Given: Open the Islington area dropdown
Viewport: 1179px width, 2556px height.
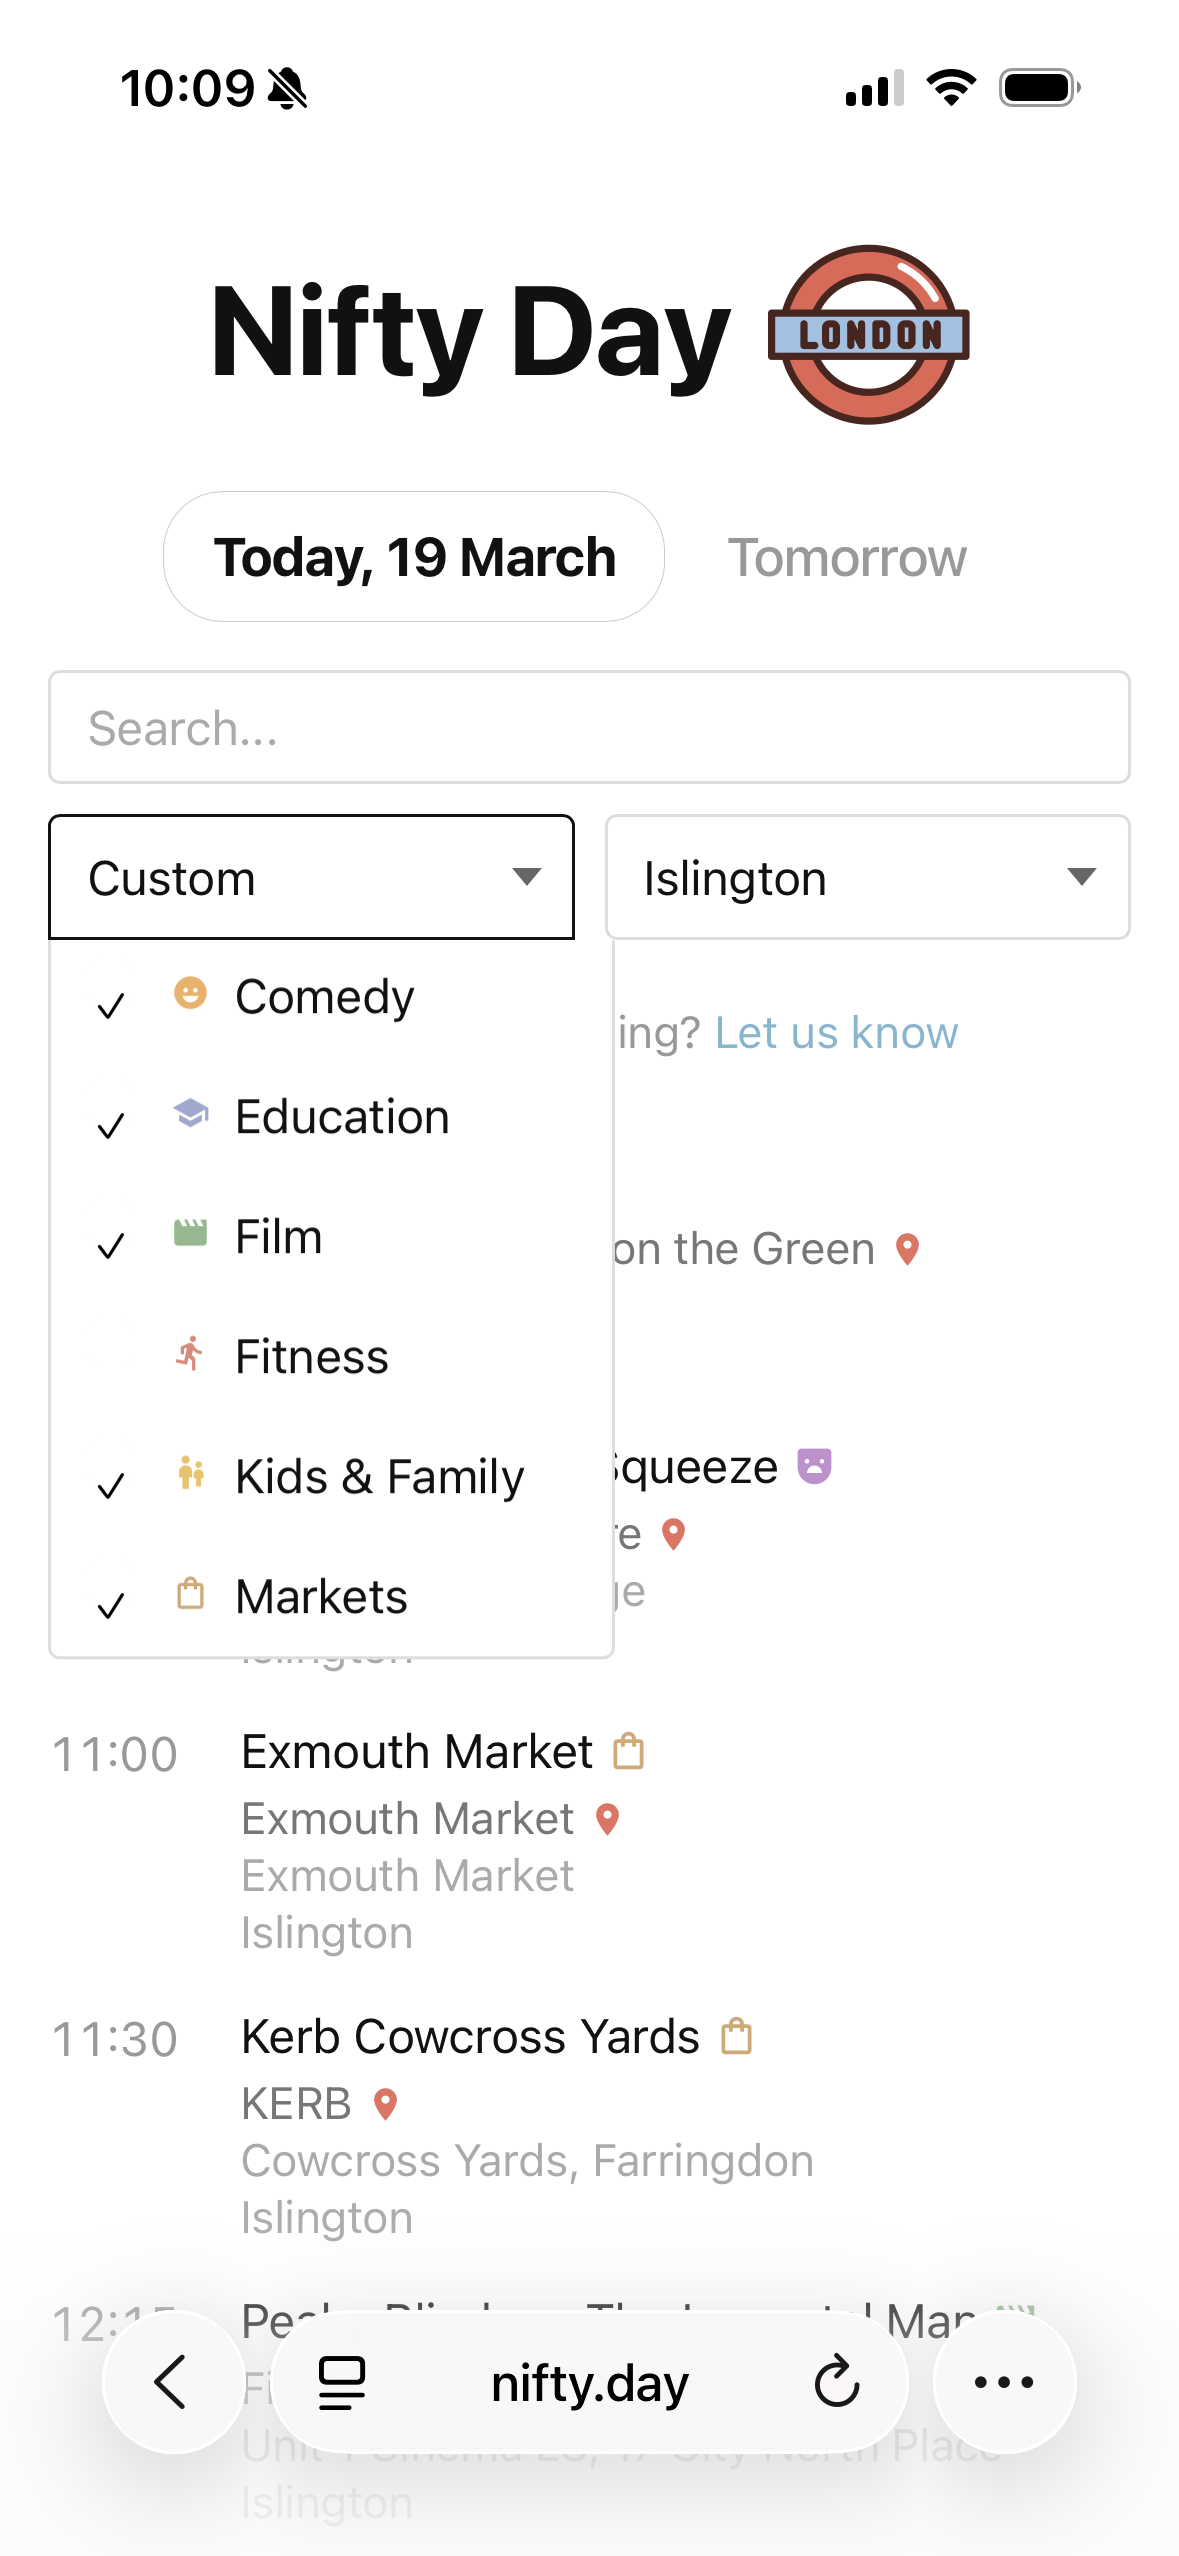Looking at the screenshot, I should [867, 878].
